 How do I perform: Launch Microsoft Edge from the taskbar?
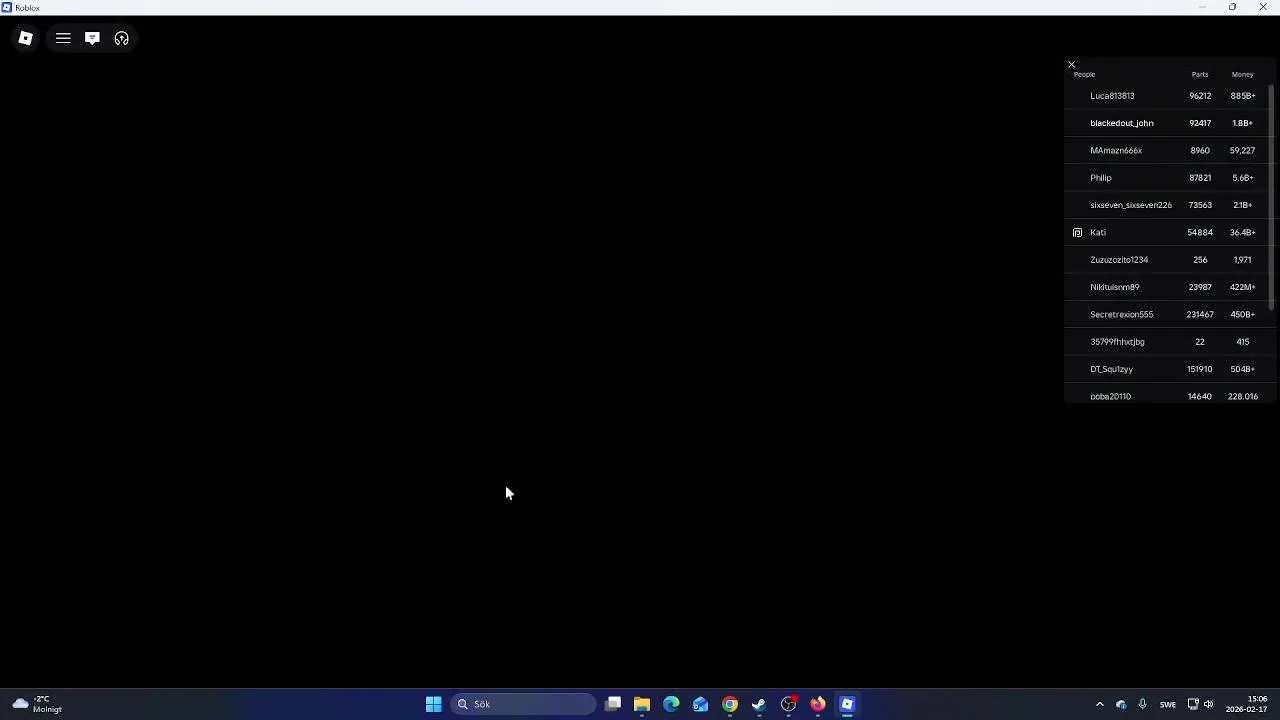tap(671, 704)
